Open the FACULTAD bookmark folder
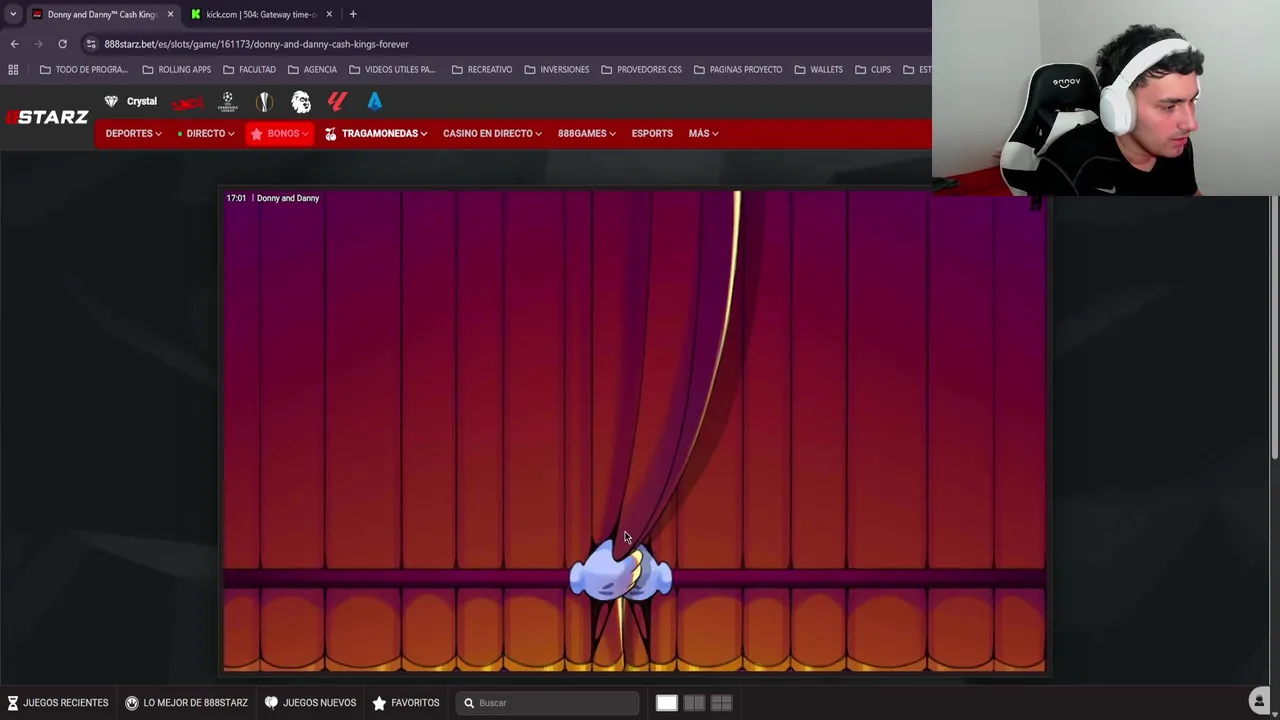The height and width of the screenshot is (720, 1280). point(249,69)
